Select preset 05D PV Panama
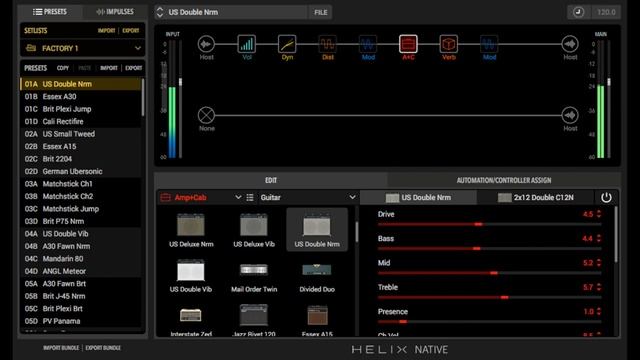The image size is (640, 360). click(81, 321)
